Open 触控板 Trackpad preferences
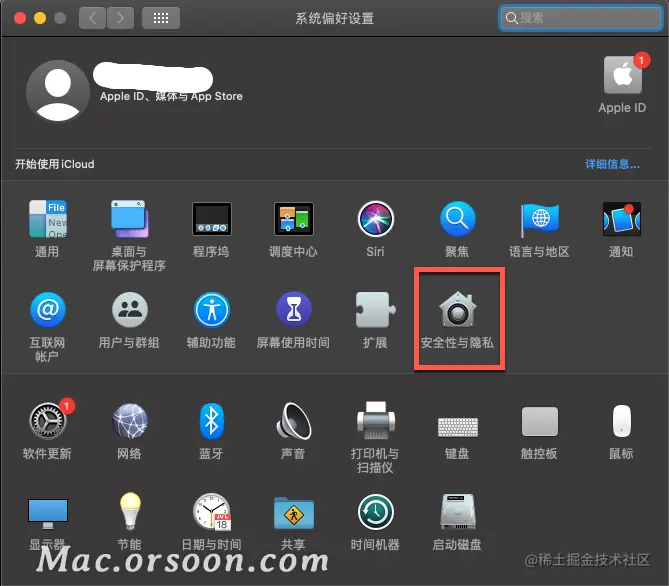This screenshot has height=586, width=669. pyautogui.click(x=539, y=421)
